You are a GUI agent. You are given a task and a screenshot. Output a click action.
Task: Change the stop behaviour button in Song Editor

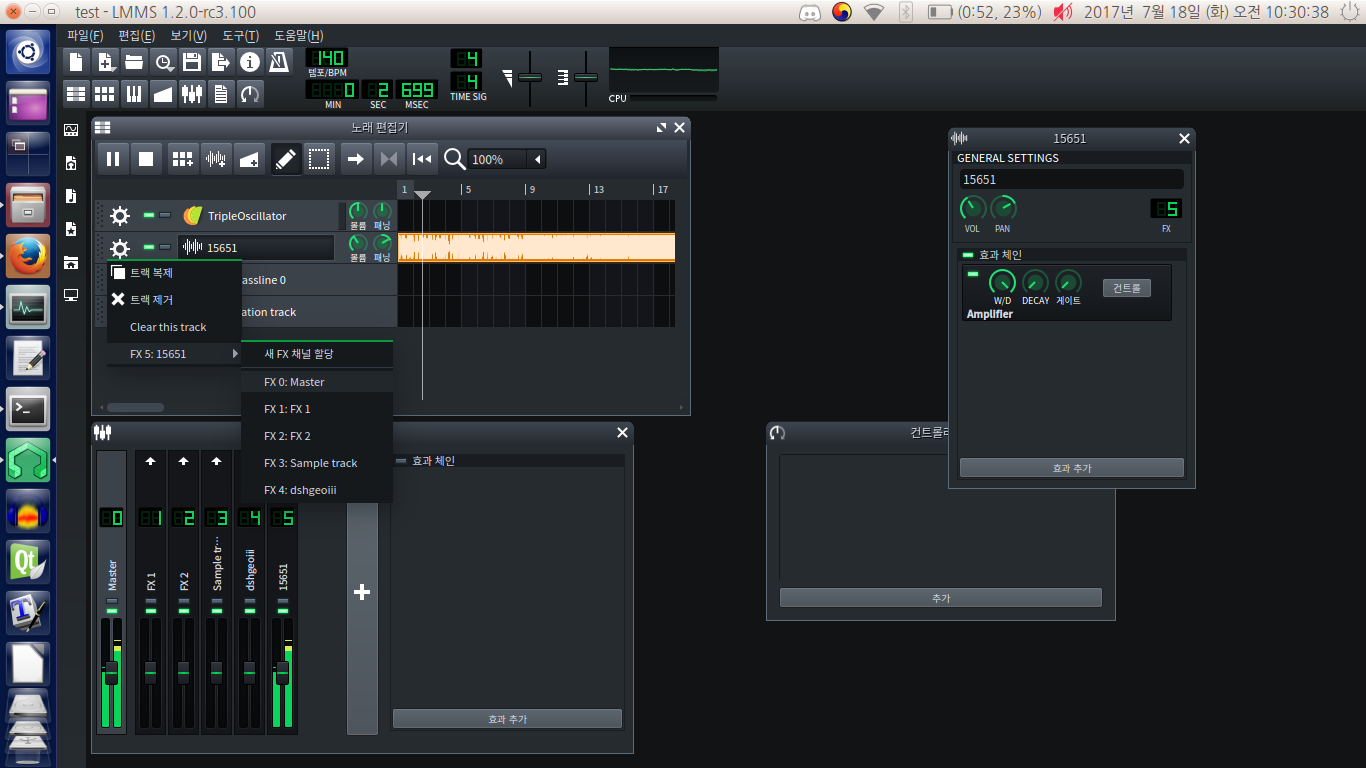423,158
